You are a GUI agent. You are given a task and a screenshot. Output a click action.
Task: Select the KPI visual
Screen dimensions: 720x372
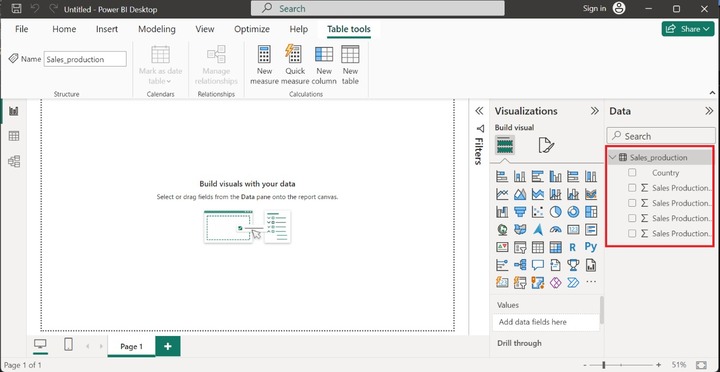[x=502, y=248]
